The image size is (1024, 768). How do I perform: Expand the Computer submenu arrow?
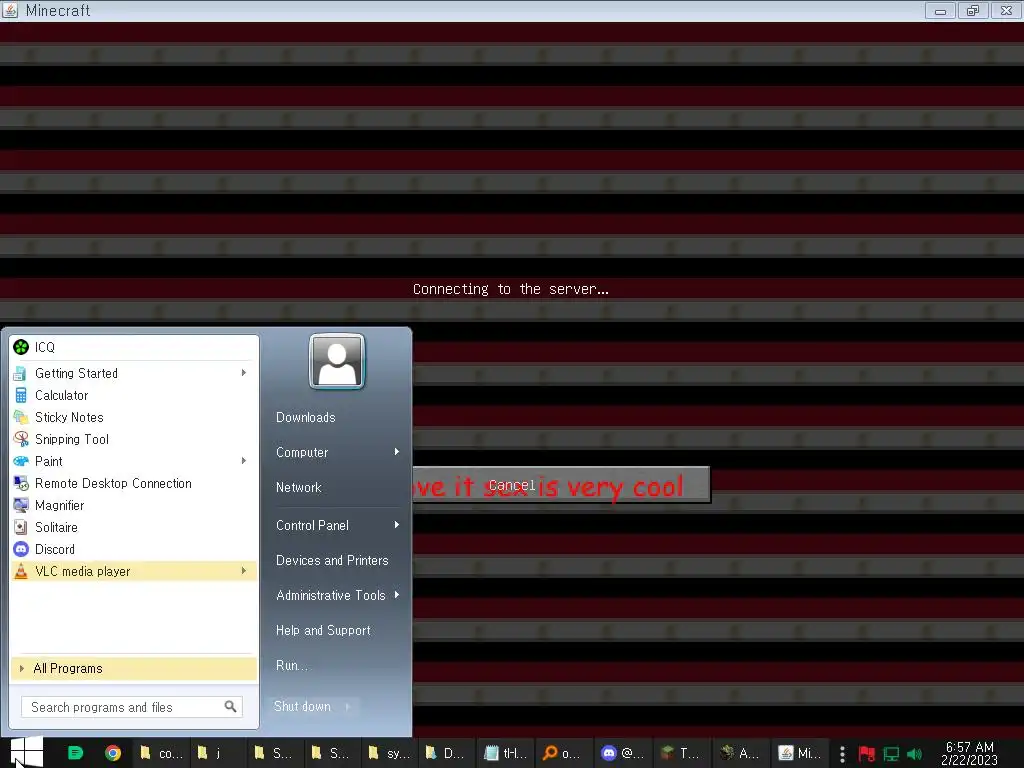point(396,452)
